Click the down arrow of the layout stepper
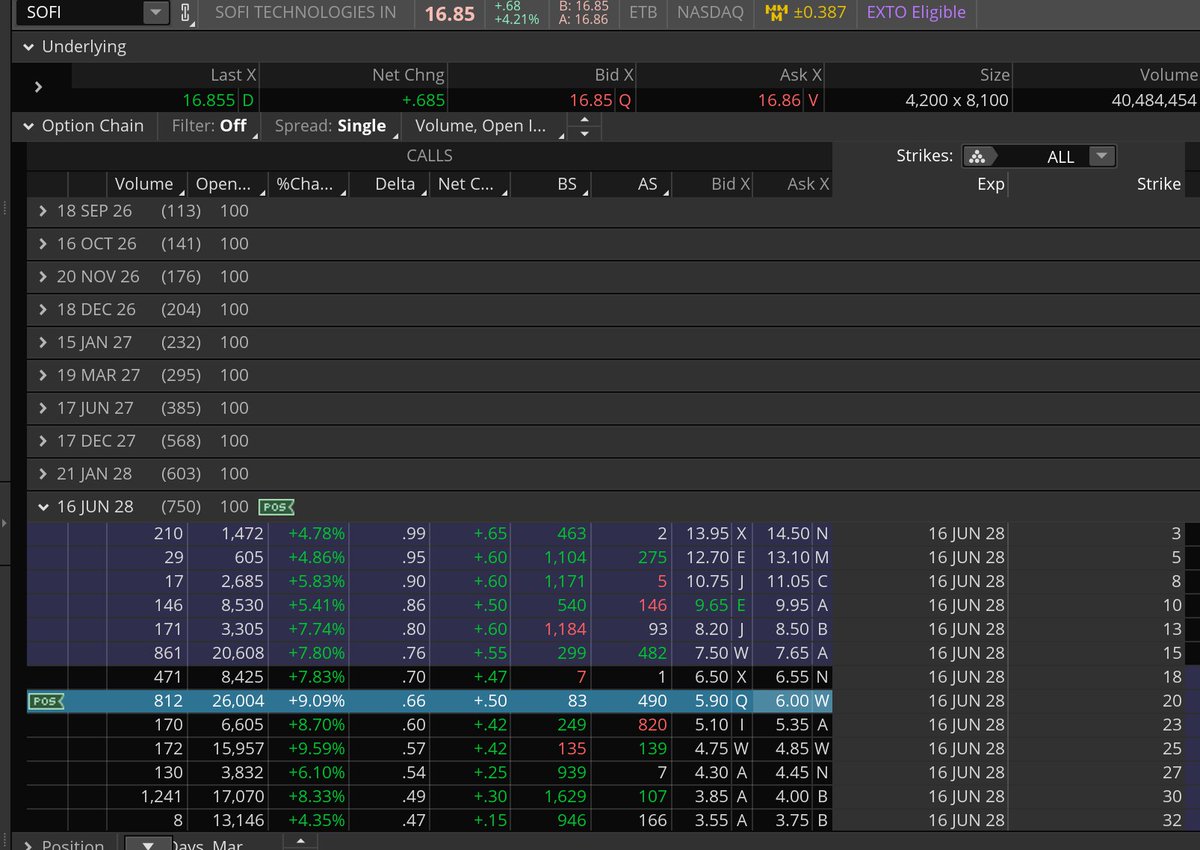The width and height of the screenshot is (1200, 850). tap(585, 133)
